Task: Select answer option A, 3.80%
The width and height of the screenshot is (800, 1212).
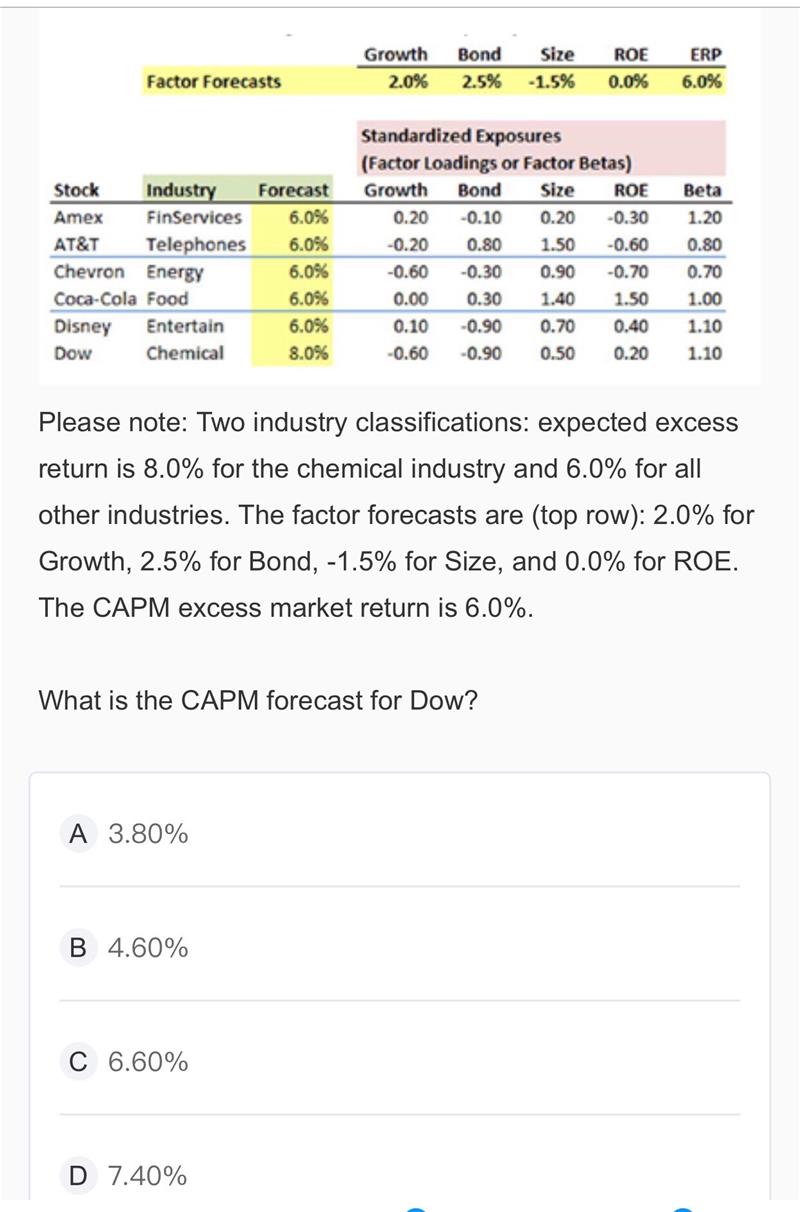Action: (127, 833)
